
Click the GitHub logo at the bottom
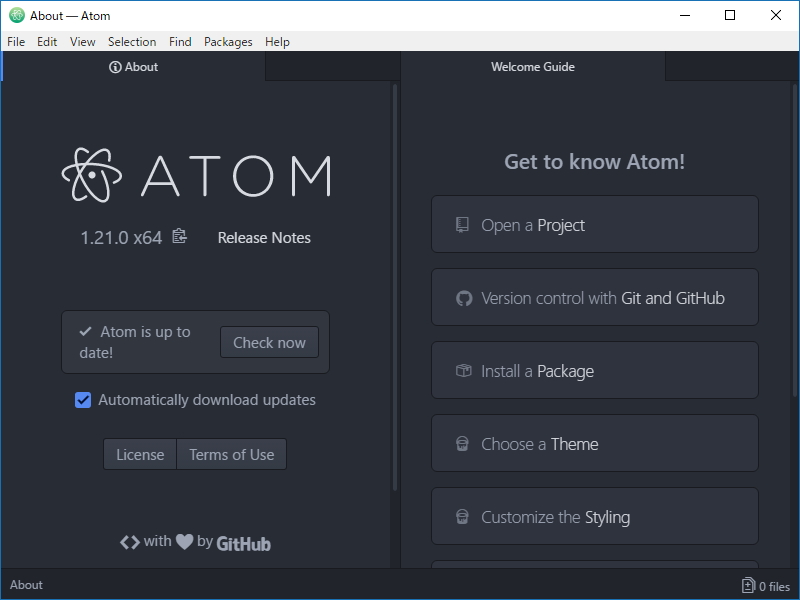click(243, 541)
